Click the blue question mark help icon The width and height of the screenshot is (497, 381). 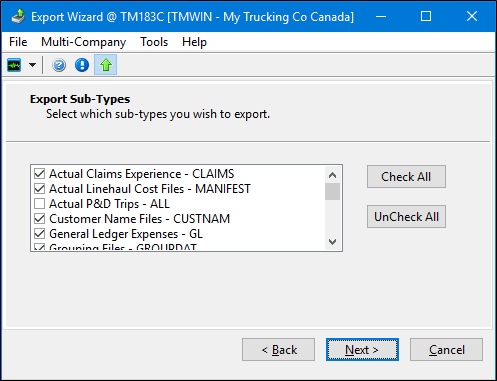pyautogui.click(x=59, y=65)
